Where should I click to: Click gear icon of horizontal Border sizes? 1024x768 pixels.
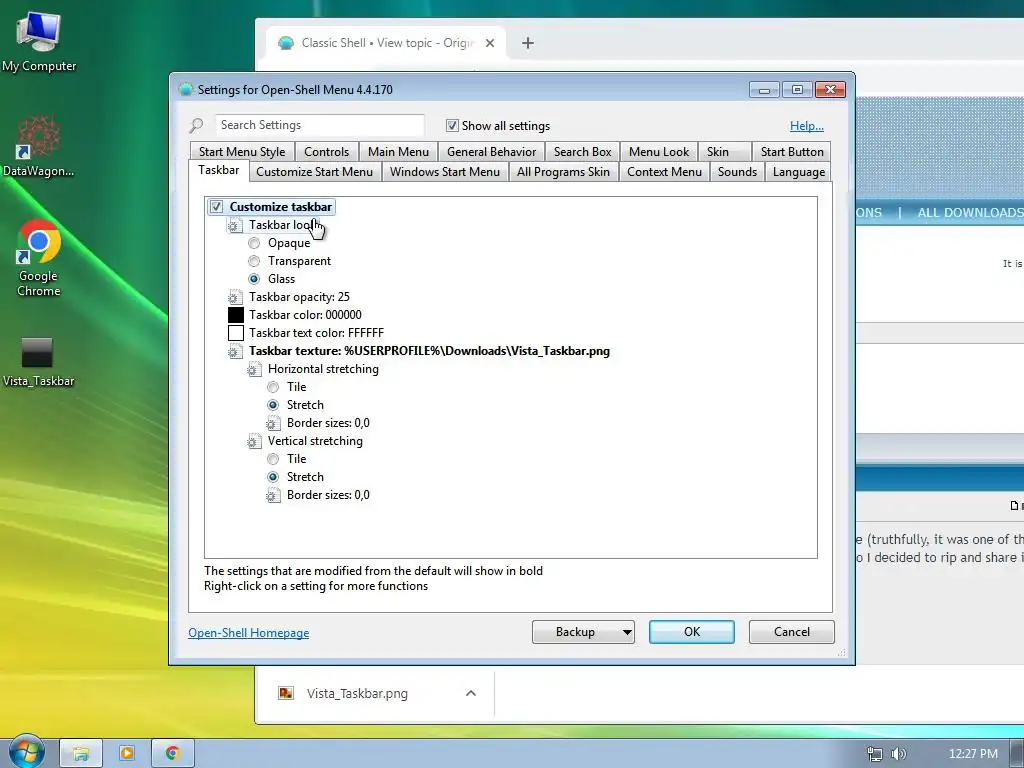pos(273,423)
